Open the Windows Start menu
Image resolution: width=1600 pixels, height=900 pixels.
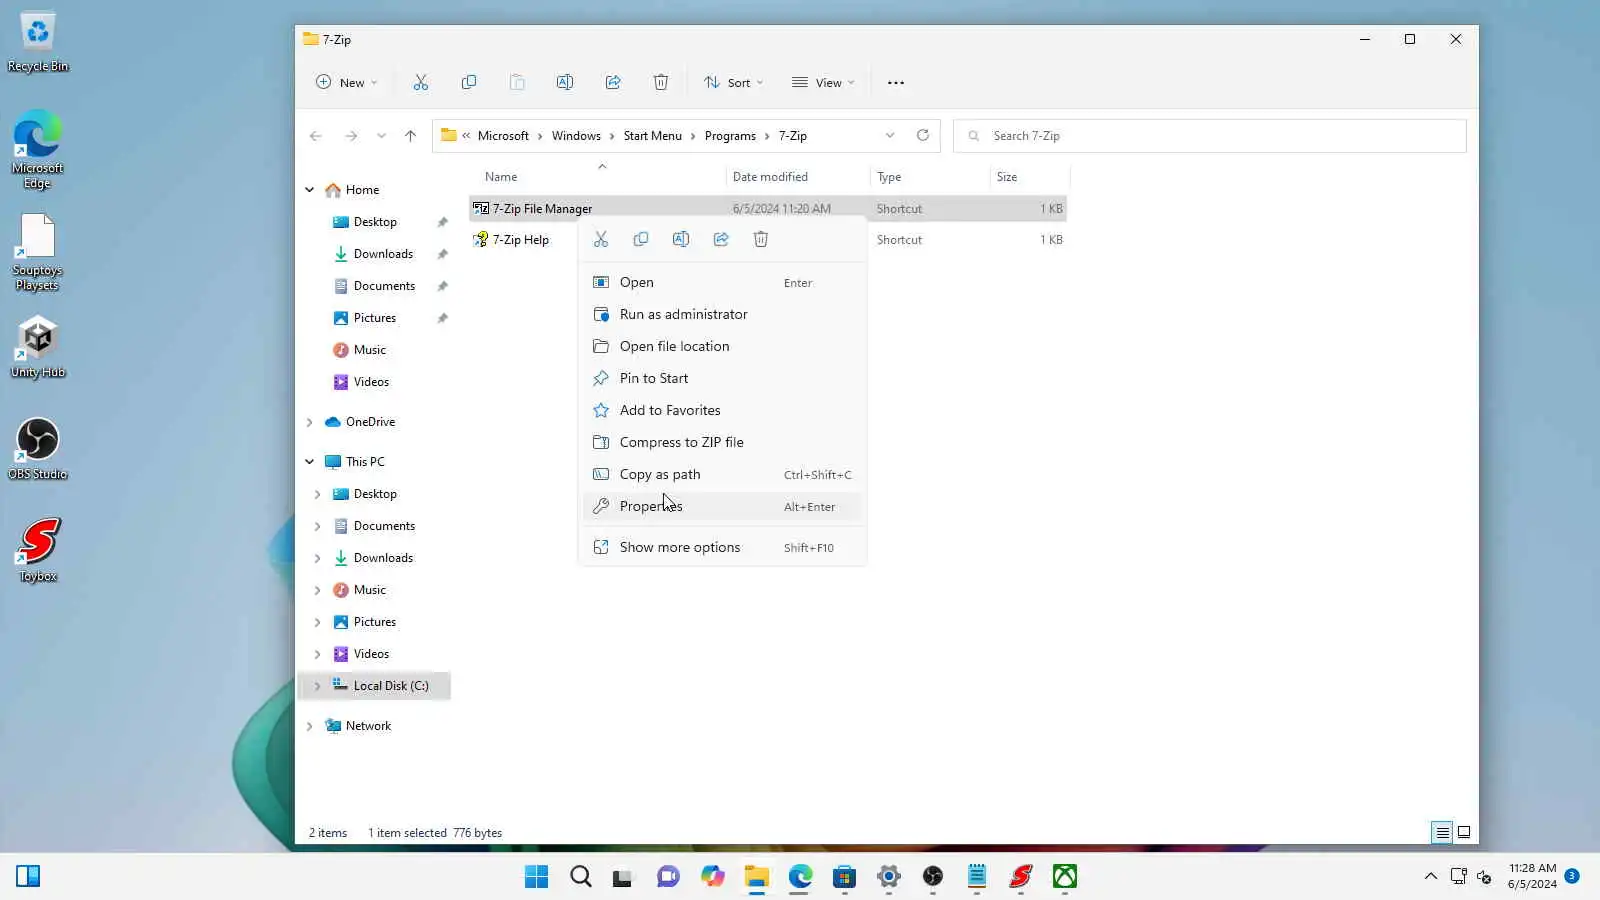(536, 877)
